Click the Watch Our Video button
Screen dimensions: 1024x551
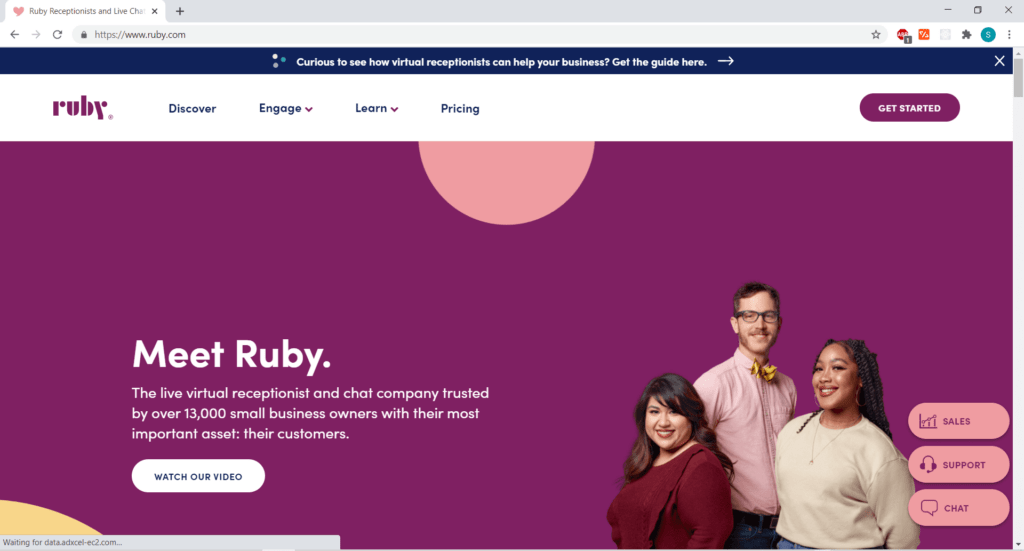(198, 476)
